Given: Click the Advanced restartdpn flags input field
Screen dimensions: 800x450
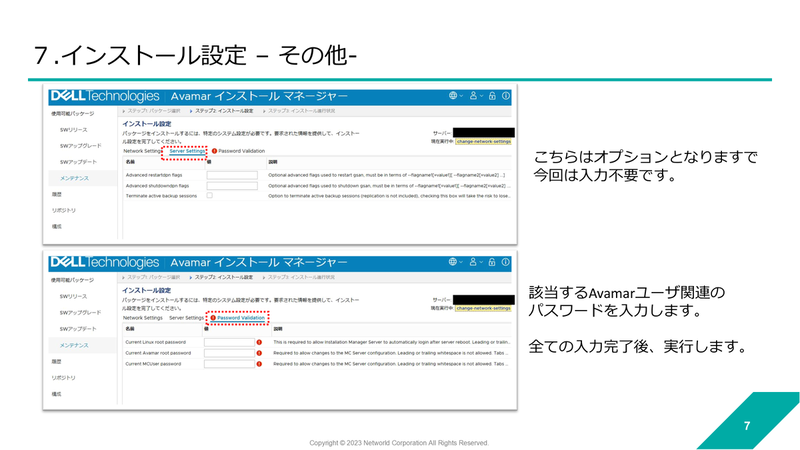Looking at the screenshot, I should pos(232,175).
